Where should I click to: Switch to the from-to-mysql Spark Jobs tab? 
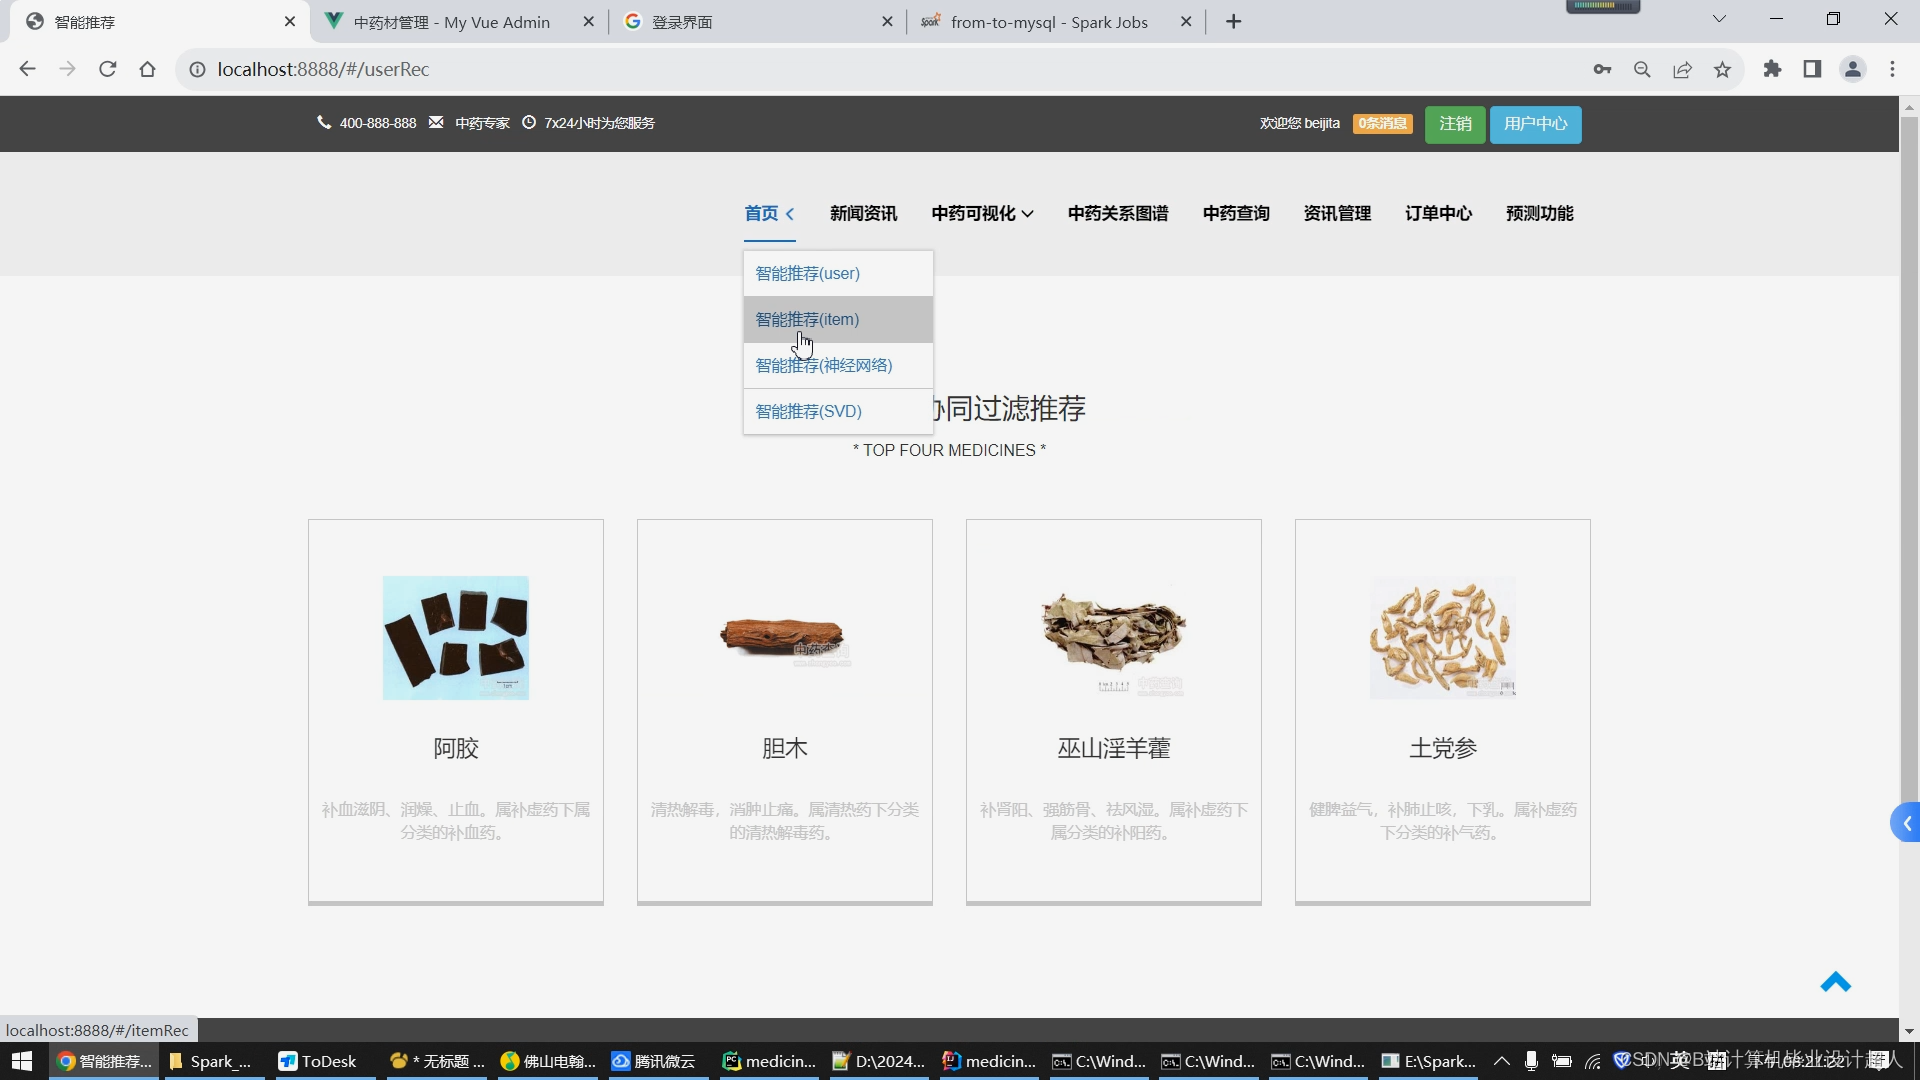click(x=1048, y=22)
